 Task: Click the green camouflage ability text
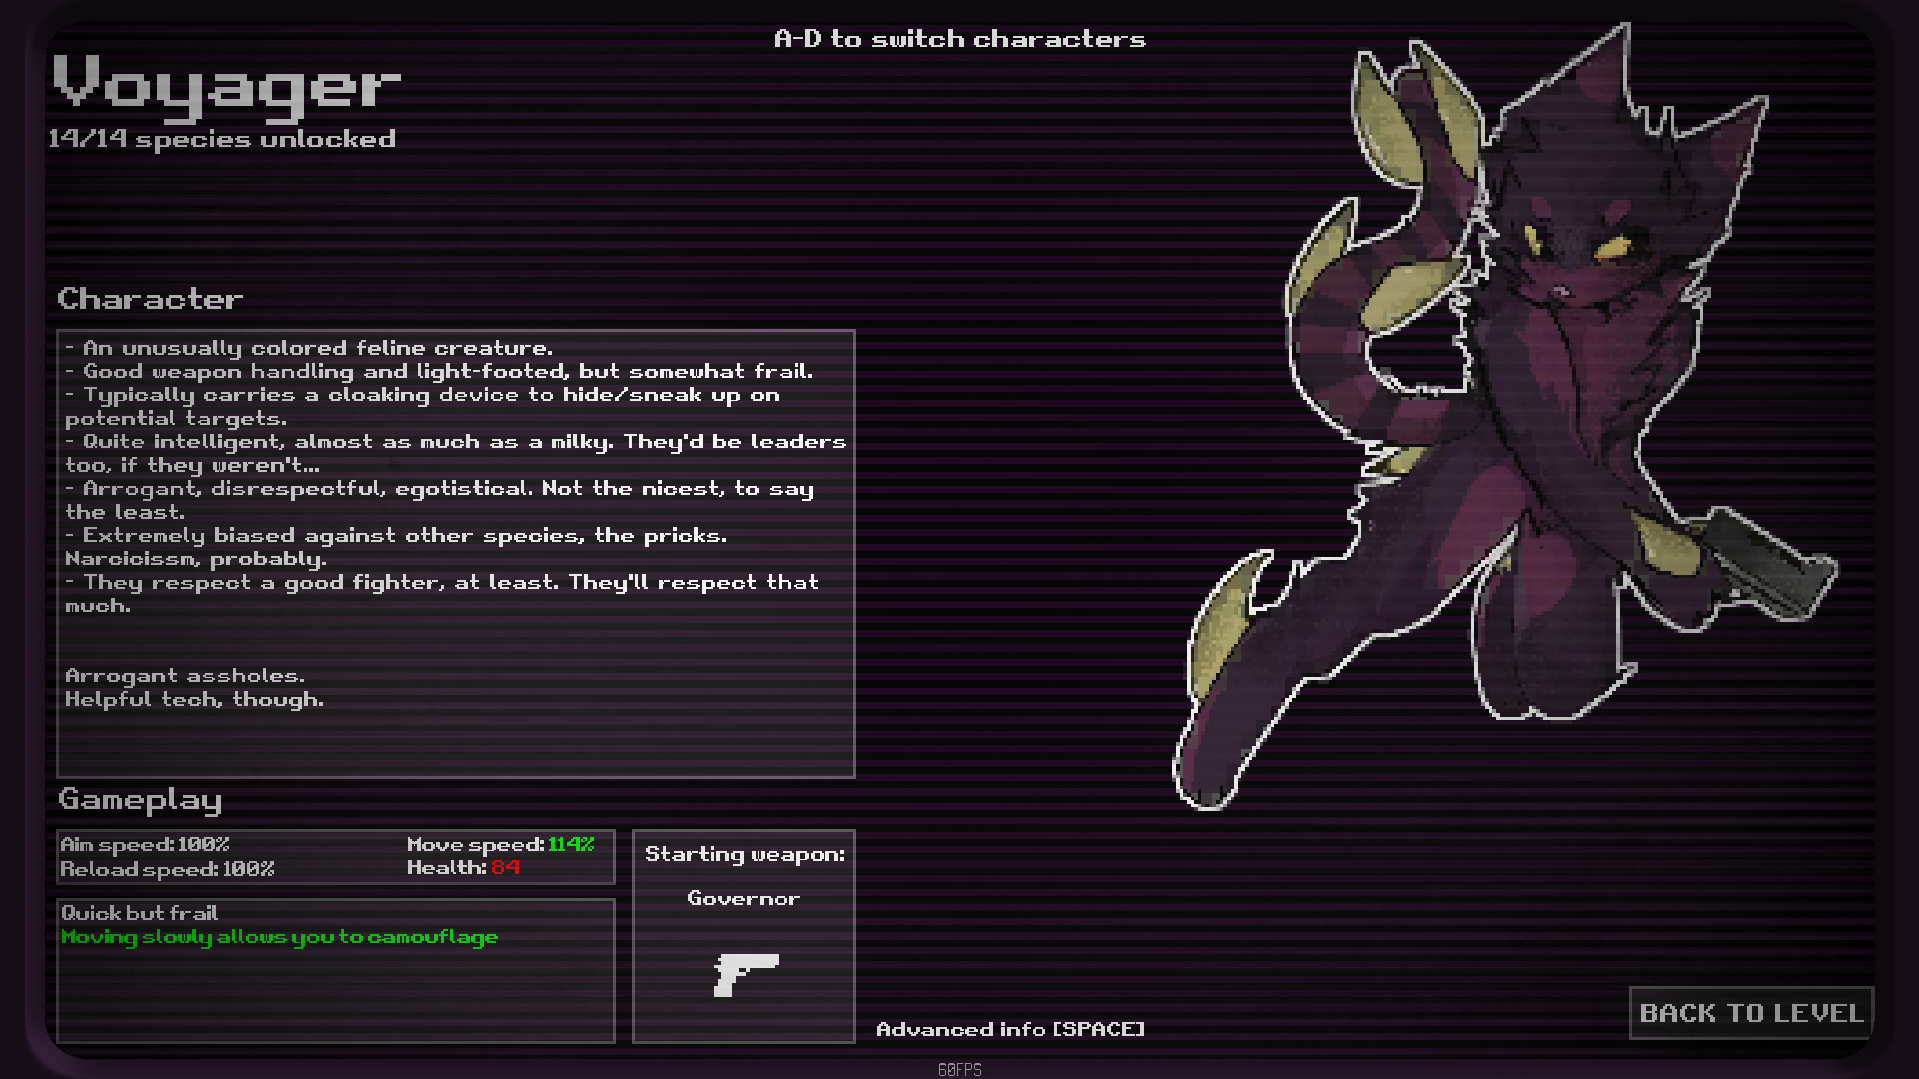pyautogui.click(x=280, y=937)
